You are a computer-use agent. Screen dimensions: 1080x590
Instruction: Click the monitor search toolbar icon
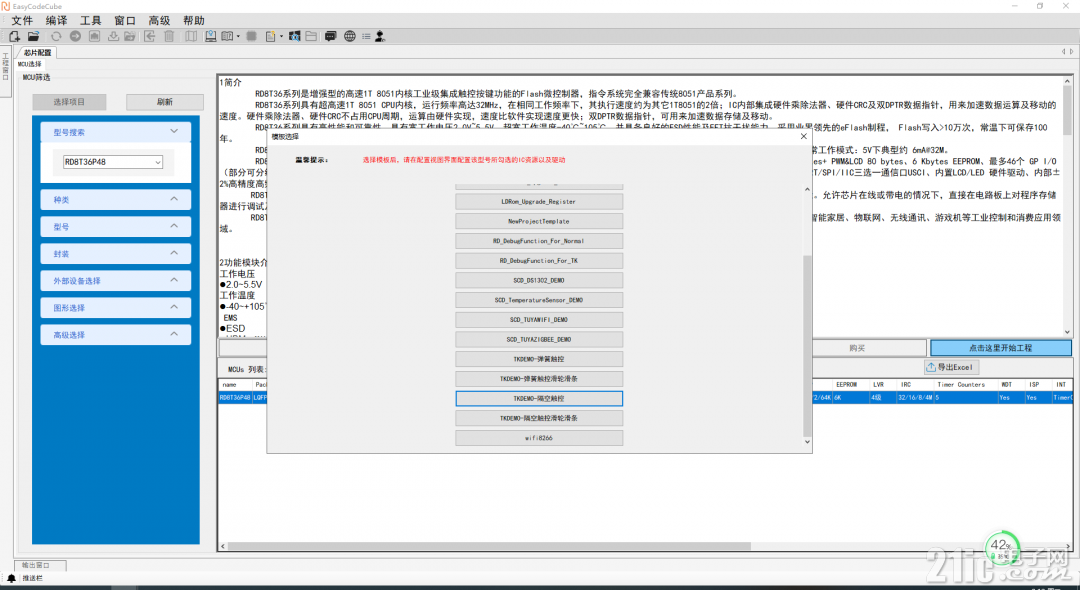click(295, 36)
